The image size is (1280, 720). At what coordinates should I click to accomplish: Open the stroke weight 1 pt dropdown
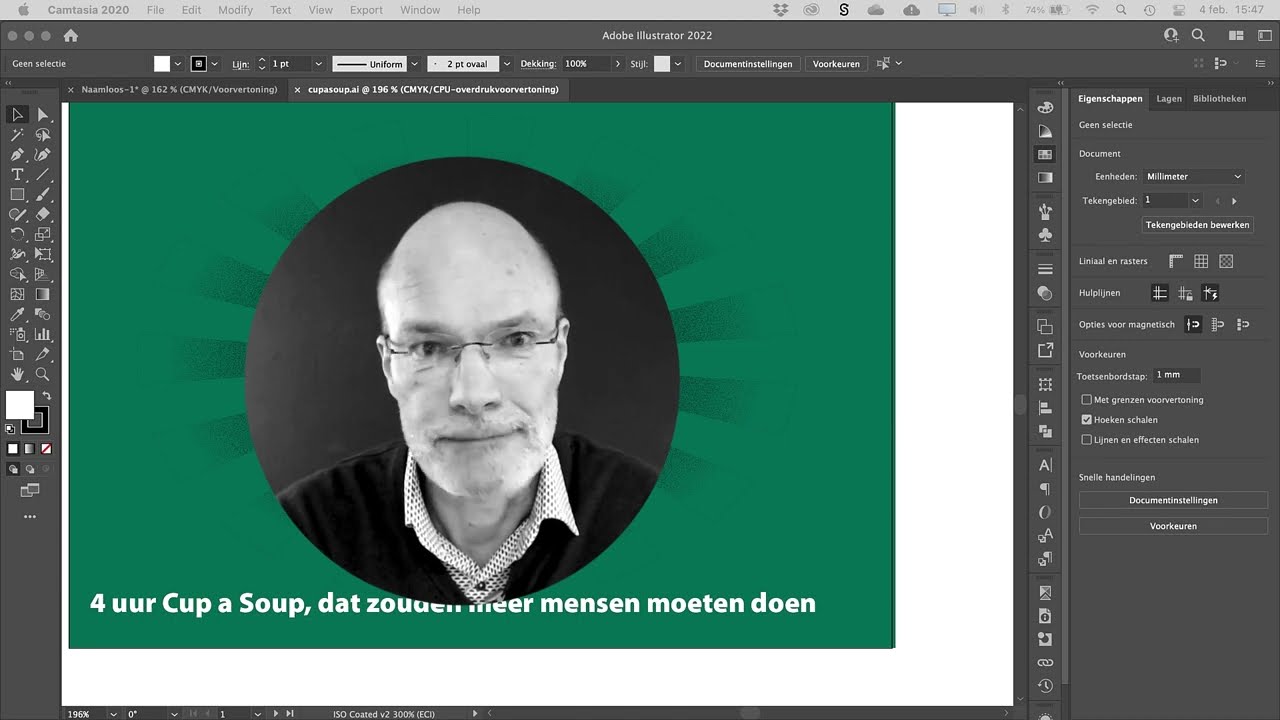click(x=318, y=64)
